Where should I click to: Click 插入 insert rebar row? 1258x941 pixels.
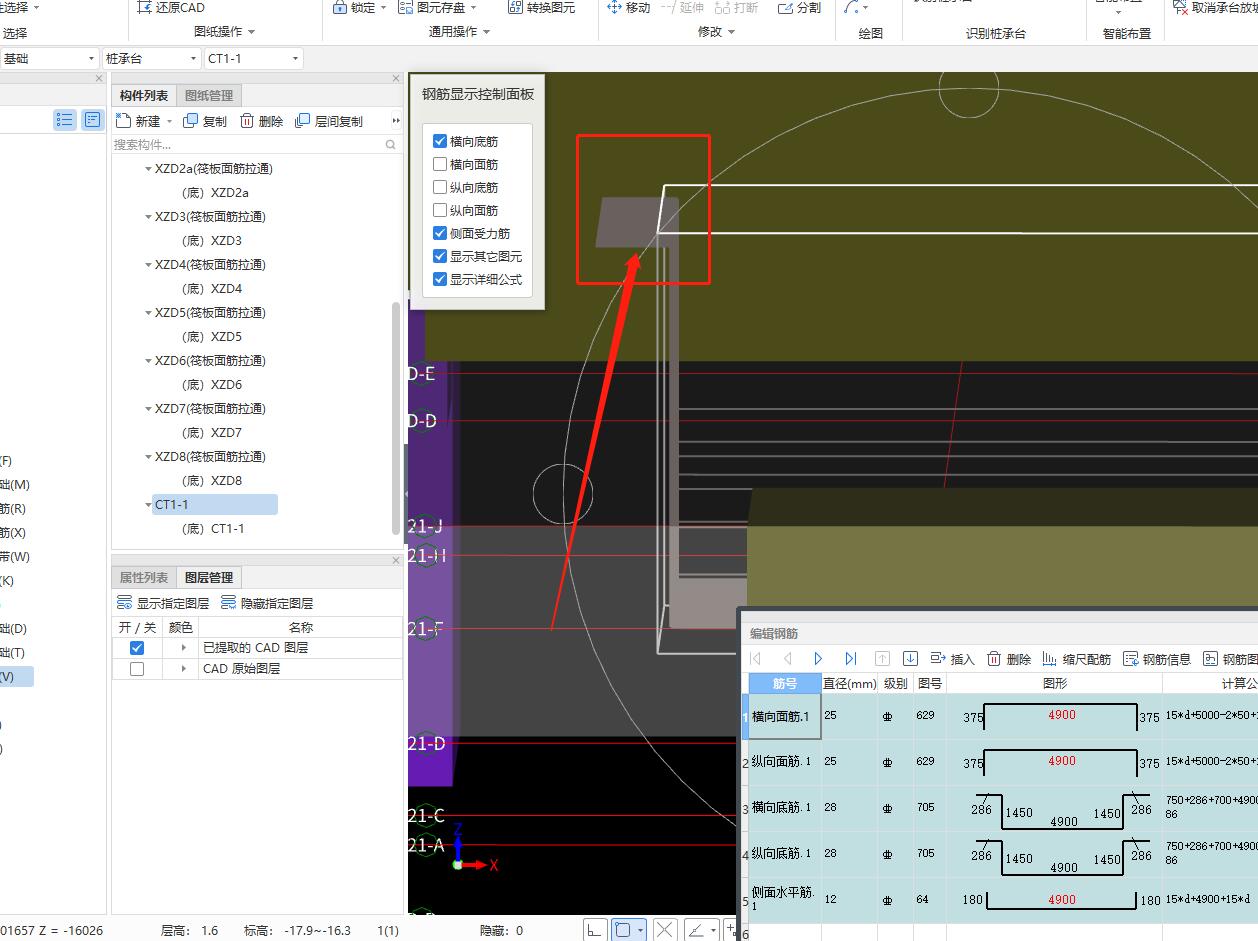(x=952, y=659)
